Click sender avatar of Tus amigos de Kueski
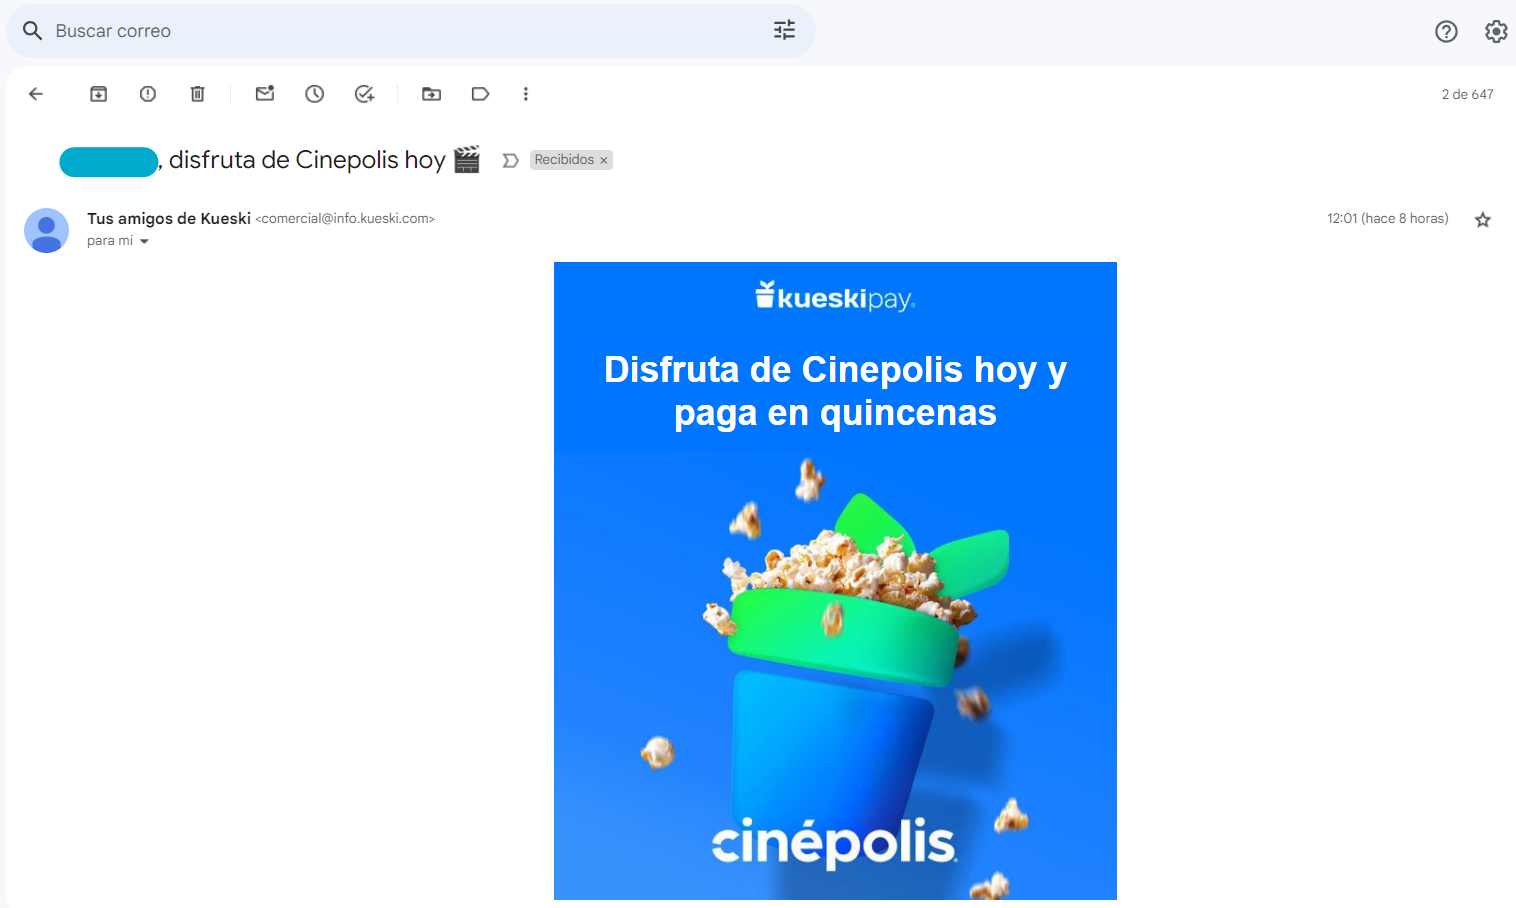 [46, 230]
